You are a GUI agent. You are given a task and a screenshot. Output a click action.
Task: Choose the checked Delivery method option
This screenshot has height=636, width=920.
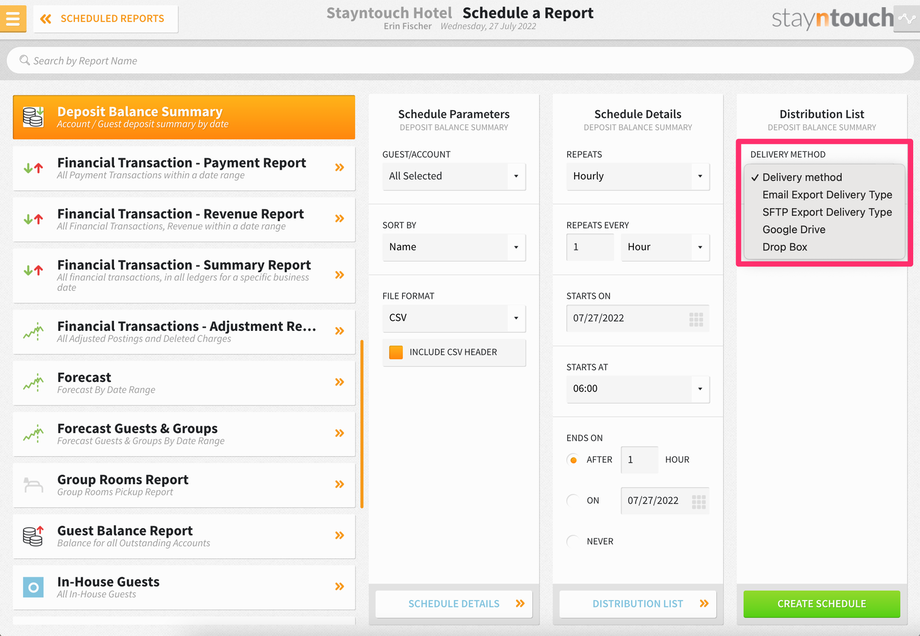point(824,177)
